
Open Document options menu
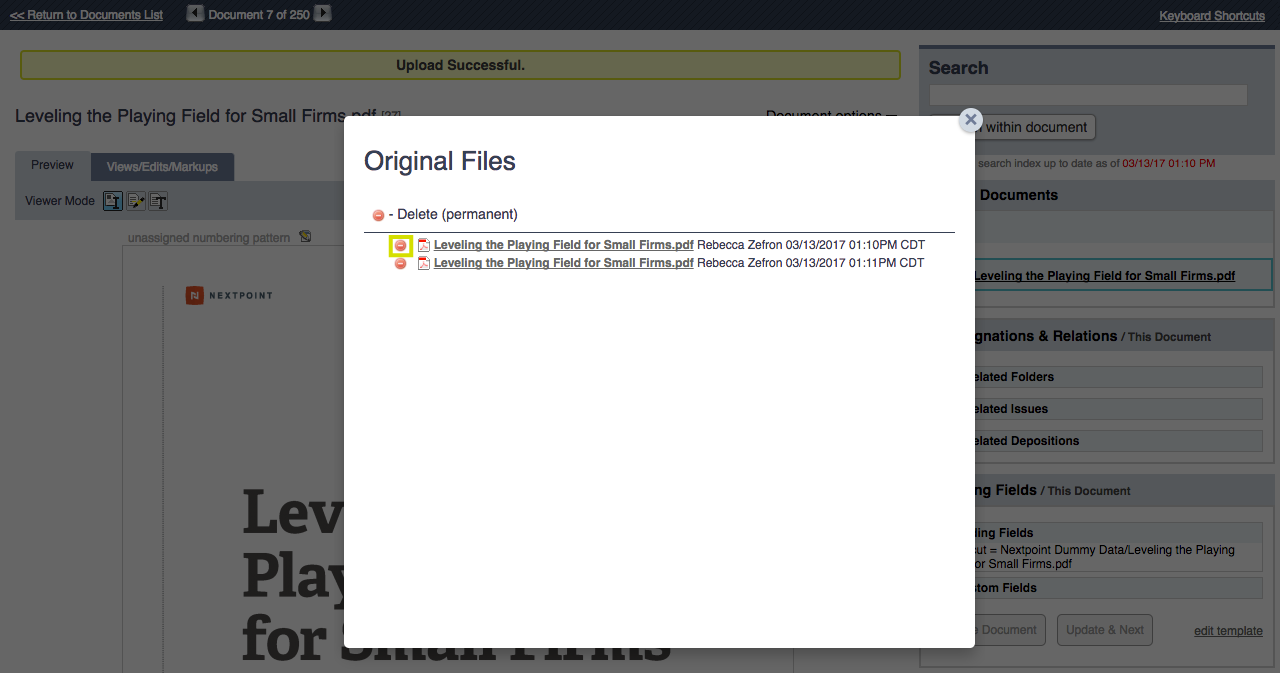pos(831,115)
